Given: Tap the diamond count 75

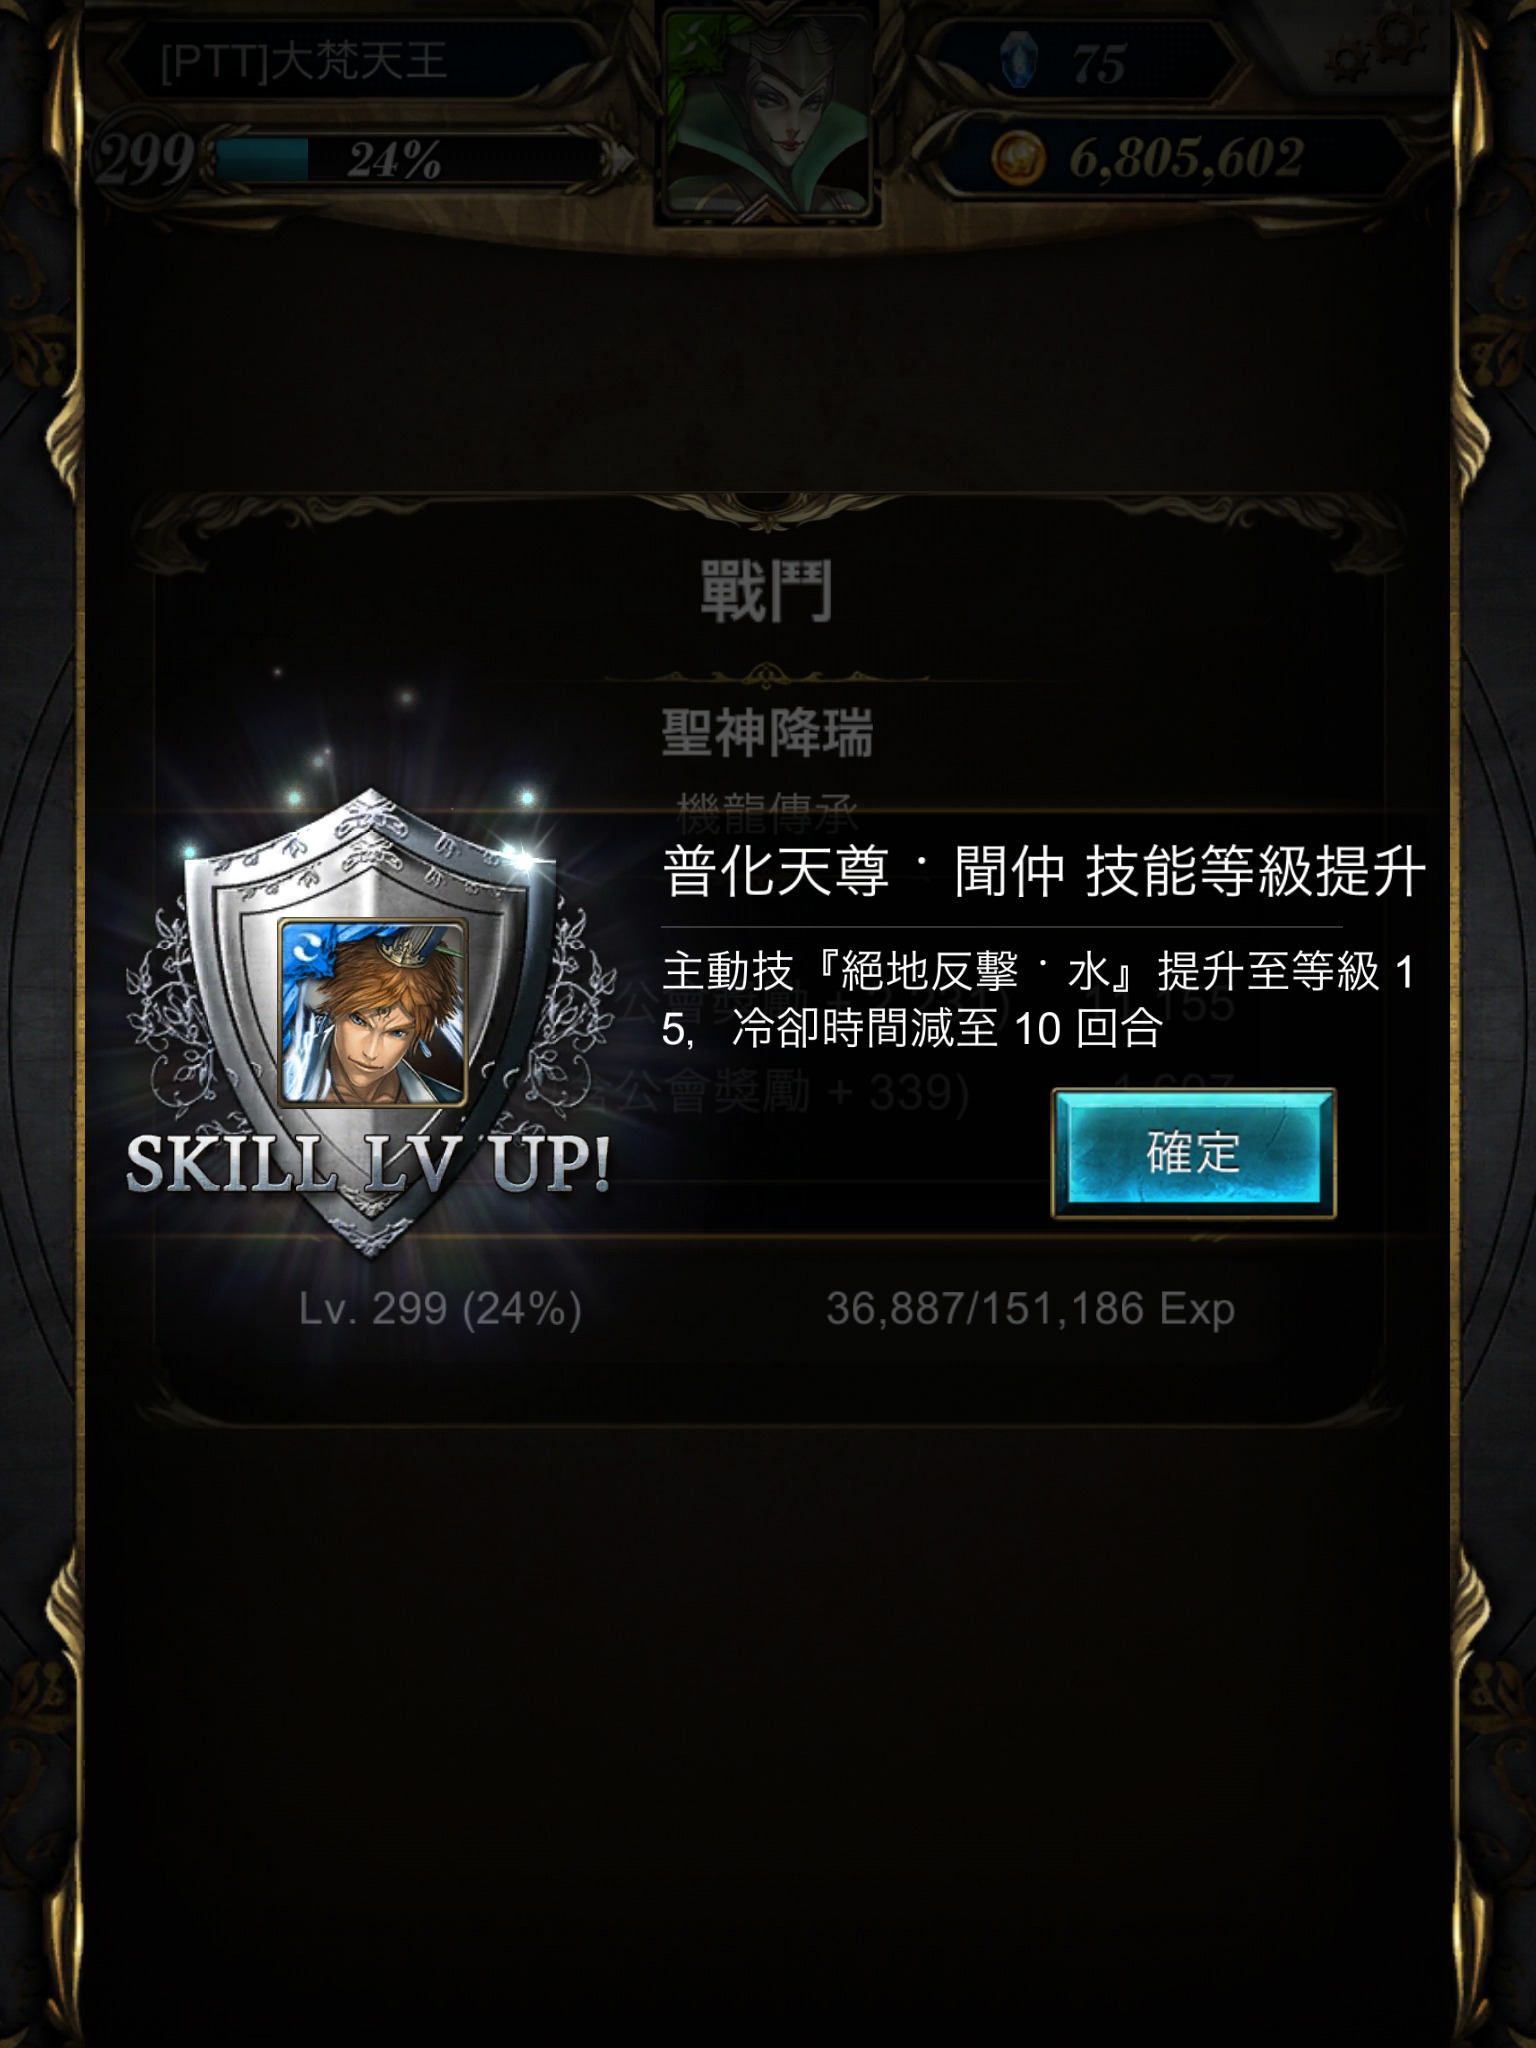Looking at the screenshot, I should [1099, 64].
